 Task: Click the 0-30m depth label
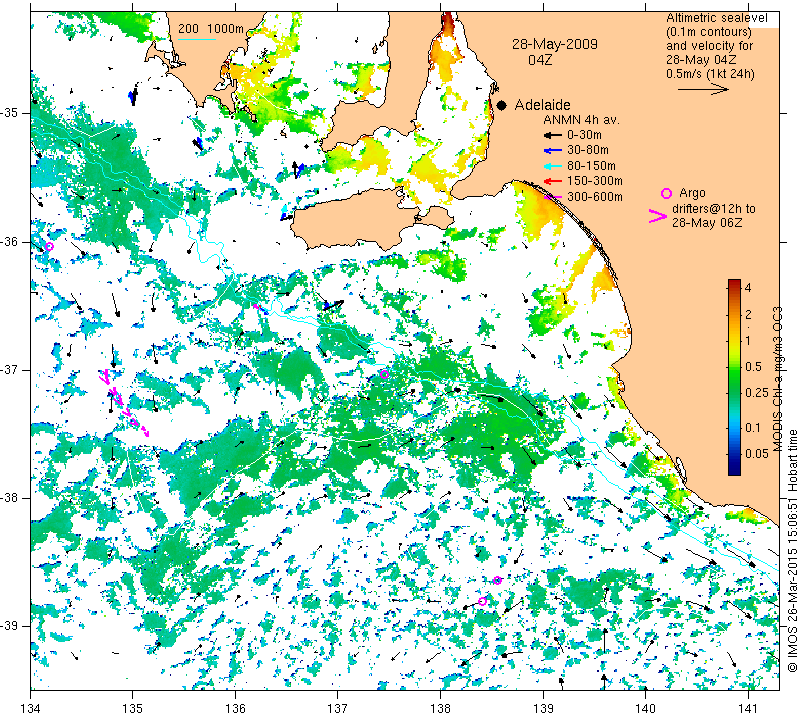[x=585, y=135]
